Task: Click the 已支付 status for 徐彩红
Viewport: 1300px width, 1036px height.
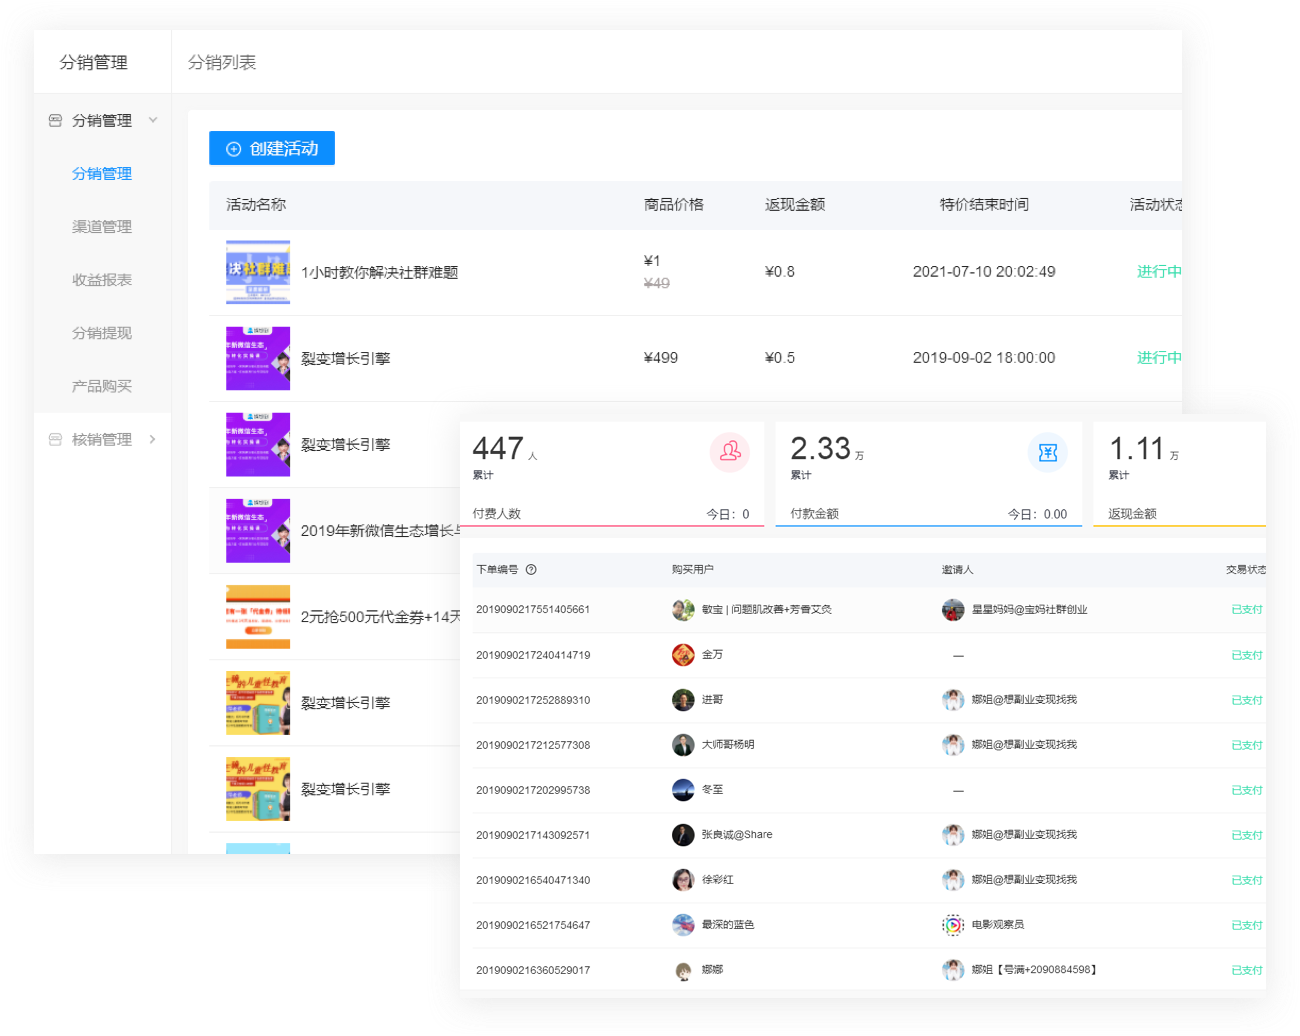Action: point(1246,880)
